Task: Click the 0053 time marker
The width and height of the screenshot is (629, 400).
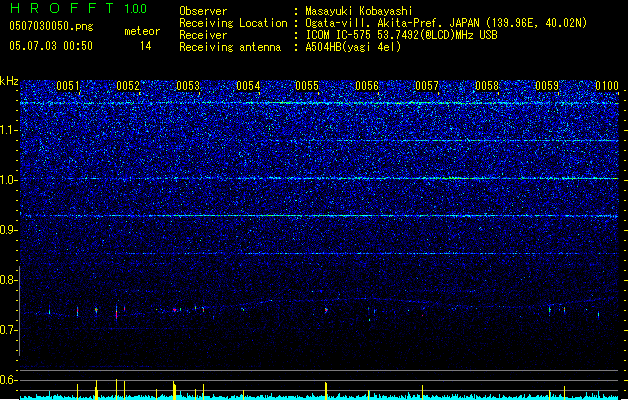Action: click(188, 86)
